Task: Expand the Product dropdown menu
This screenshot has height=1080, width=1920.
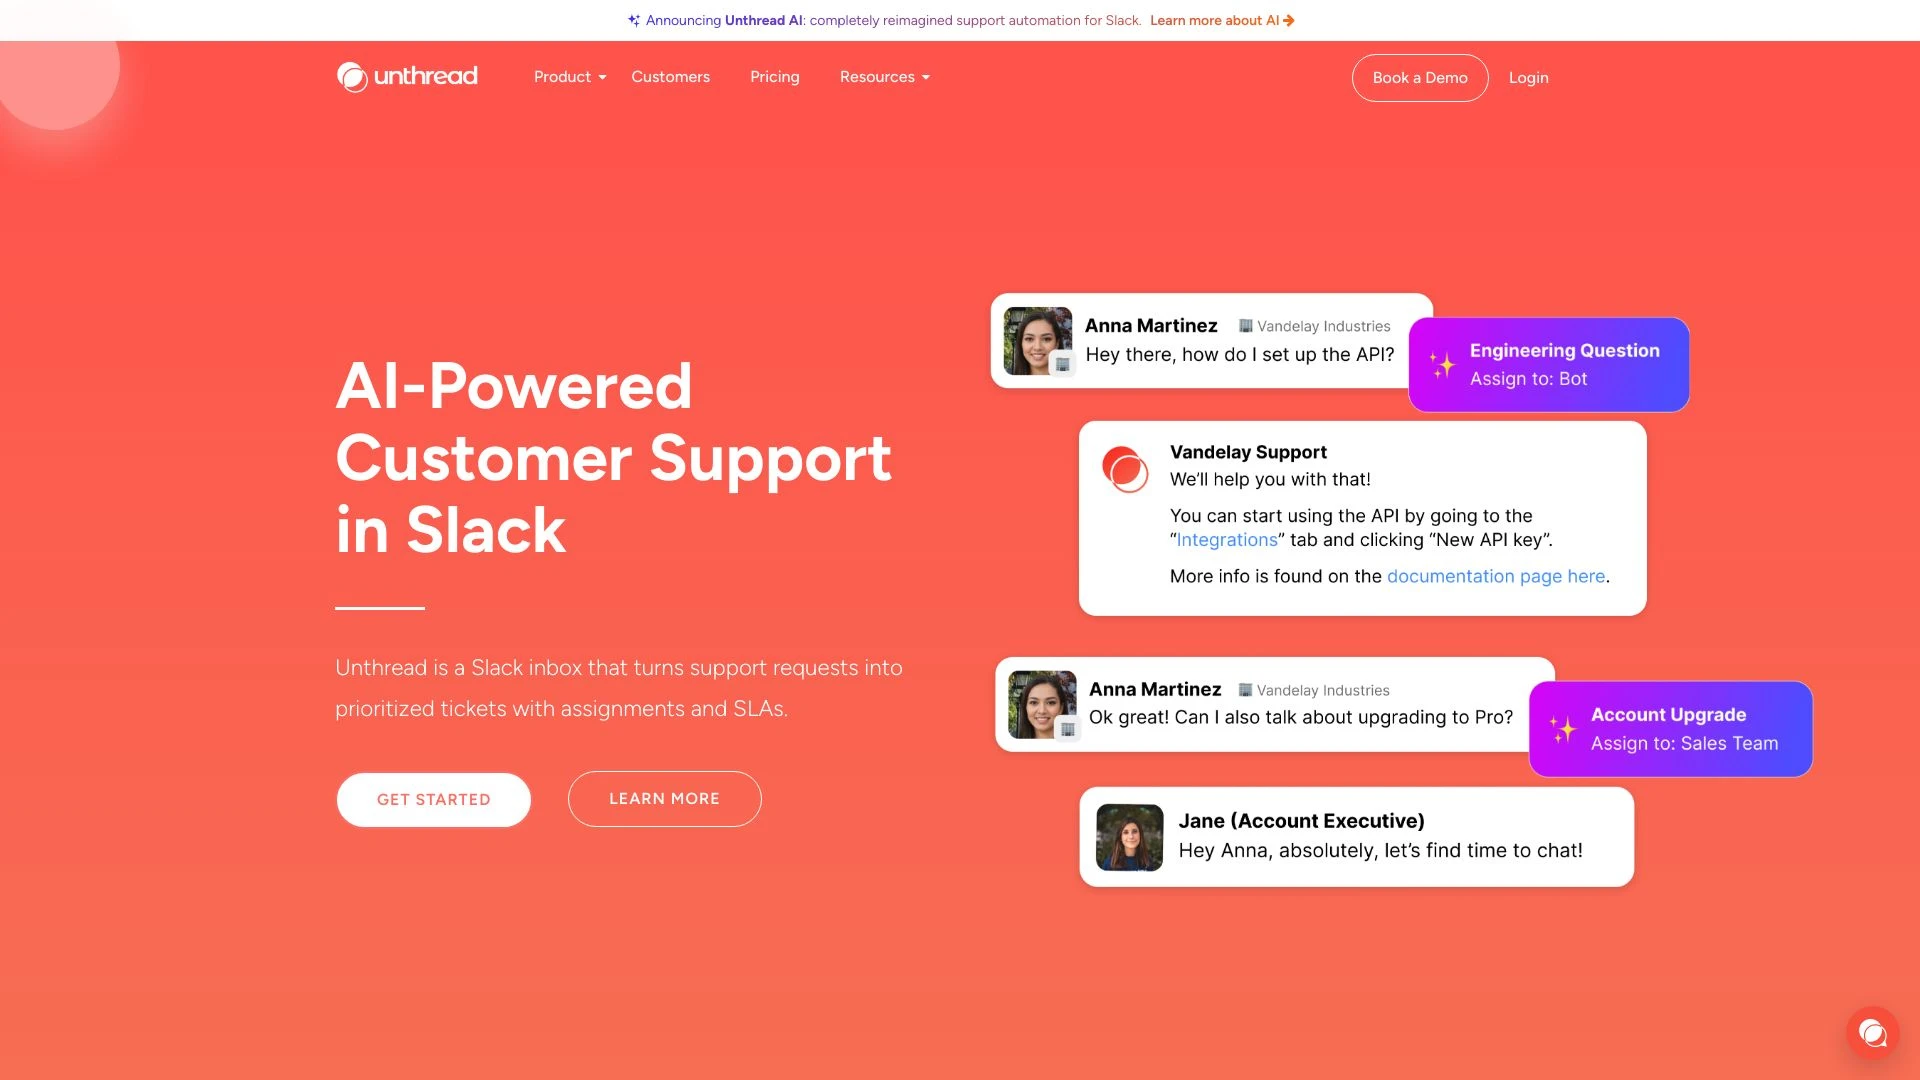Action: pyautogui.click(x=570, y=76)
